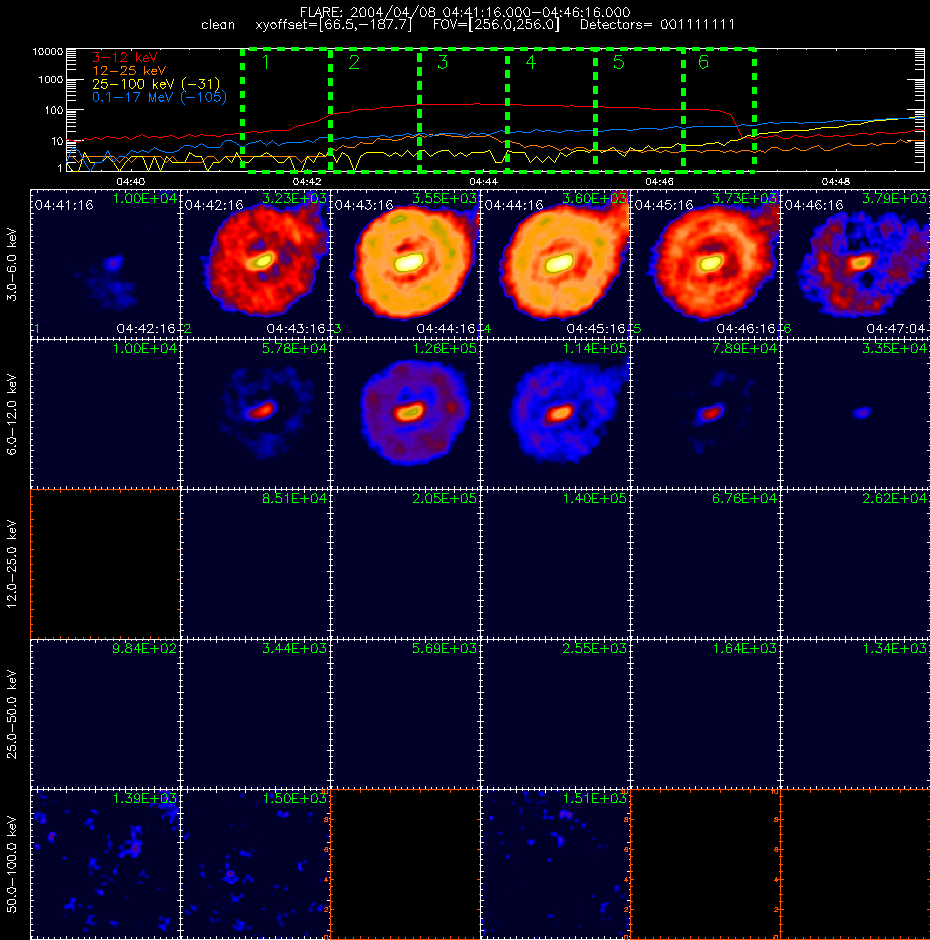This screenshot has height=940, width=930.
Task: Click the 10000 y-axis tick label
Action: pyautogui.click(x=47, y=52)
